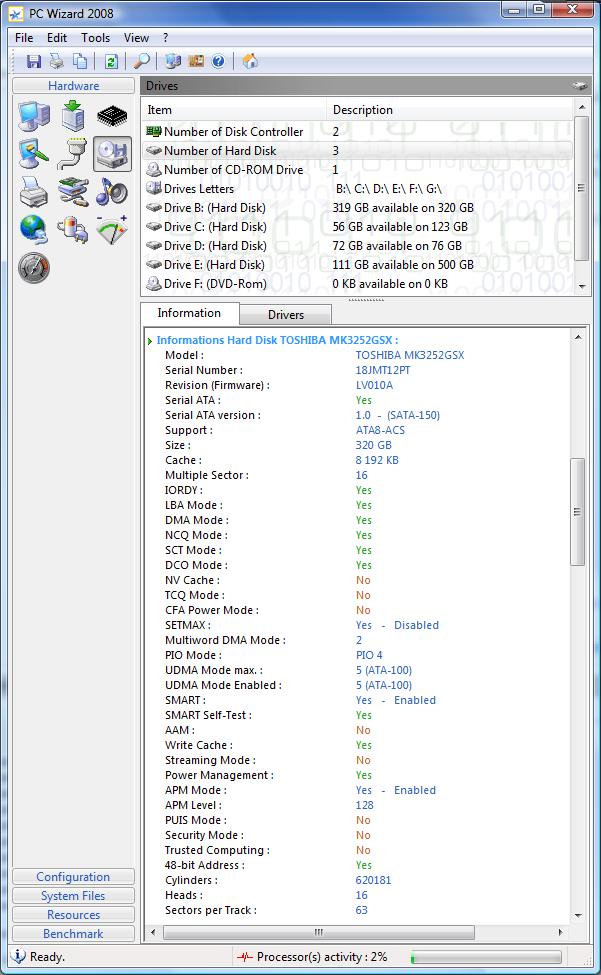Click the Description column header

click(449, 110)
